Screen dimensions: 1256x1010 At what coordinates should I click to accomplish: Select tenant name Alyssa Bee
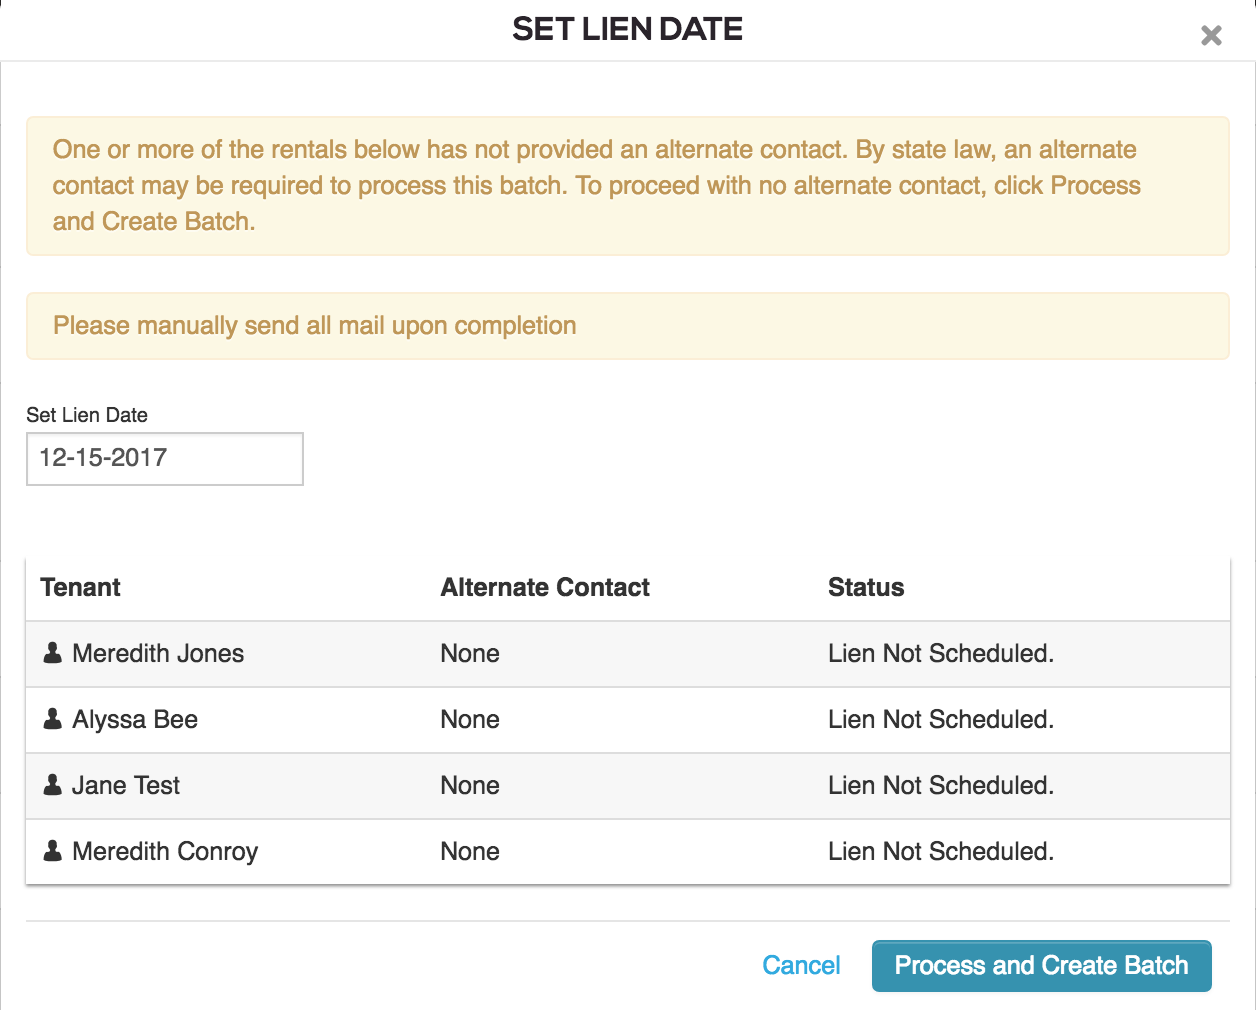click(135, 719)
